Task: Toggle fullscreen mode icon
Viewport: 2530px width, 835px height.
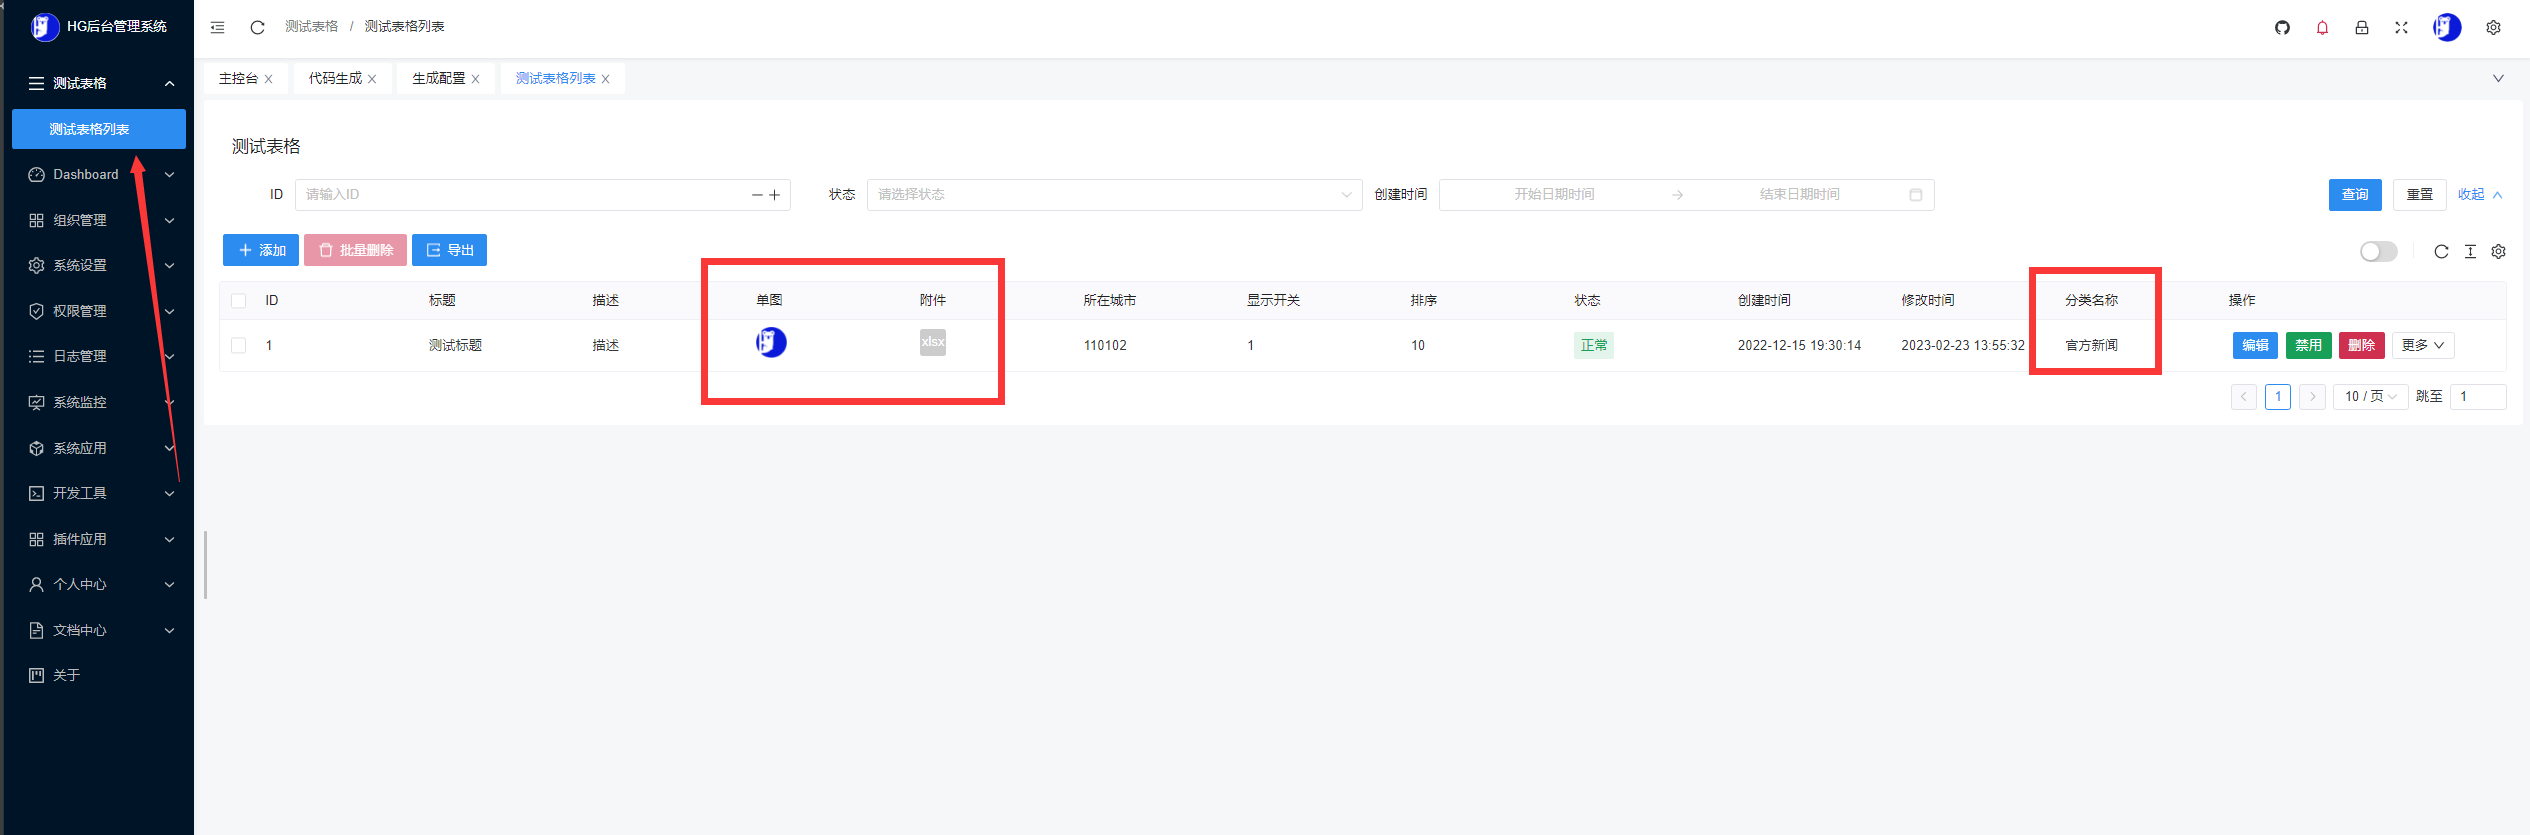Action: pos(2401,28)
